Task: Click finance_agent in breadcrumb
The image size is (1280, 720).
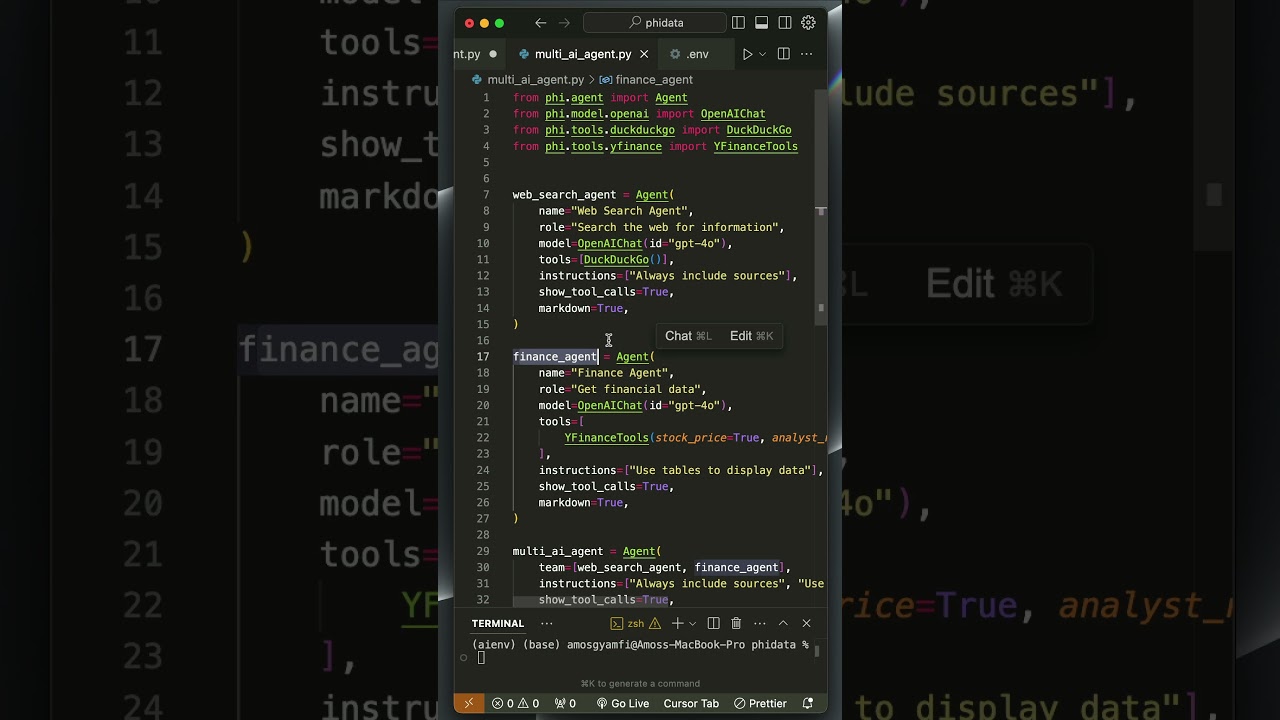Action: (654, 80)
